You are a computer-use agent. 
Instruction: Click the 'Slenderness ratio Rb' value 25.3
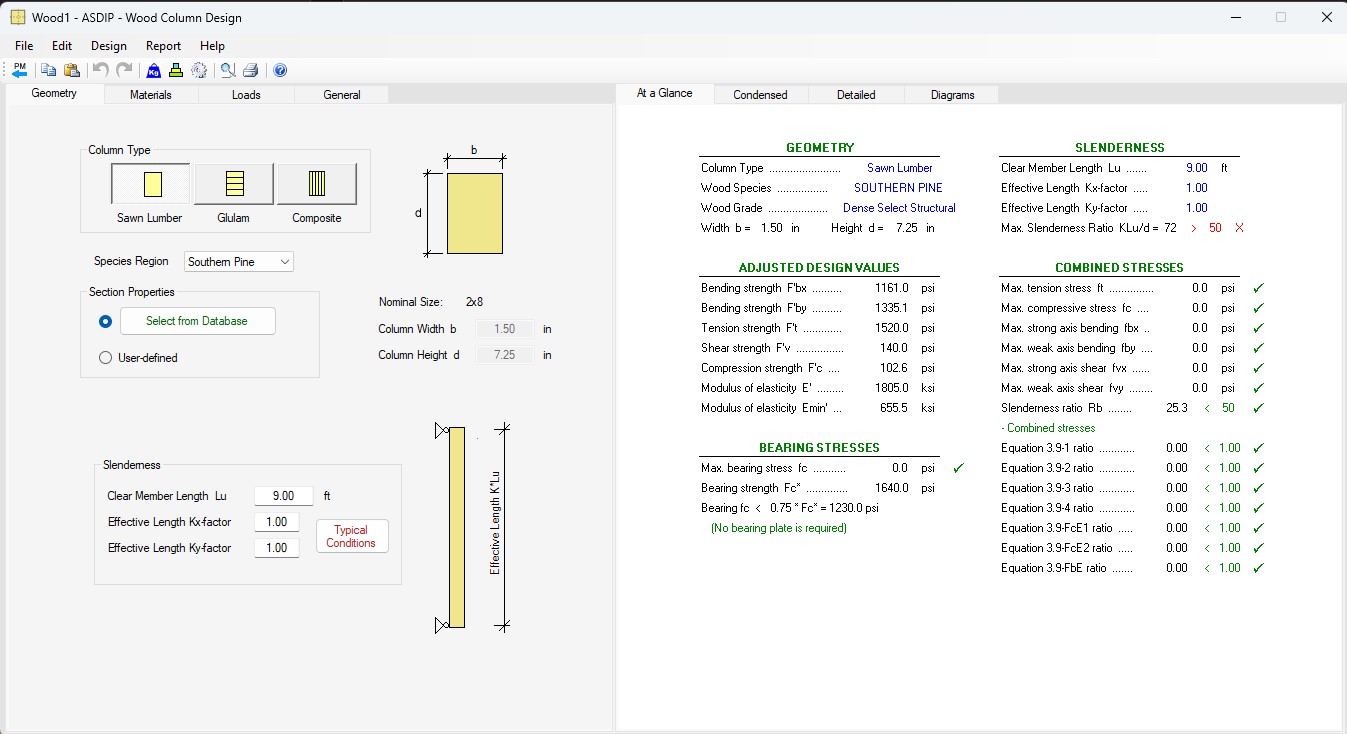click(x=1177, y=408)
